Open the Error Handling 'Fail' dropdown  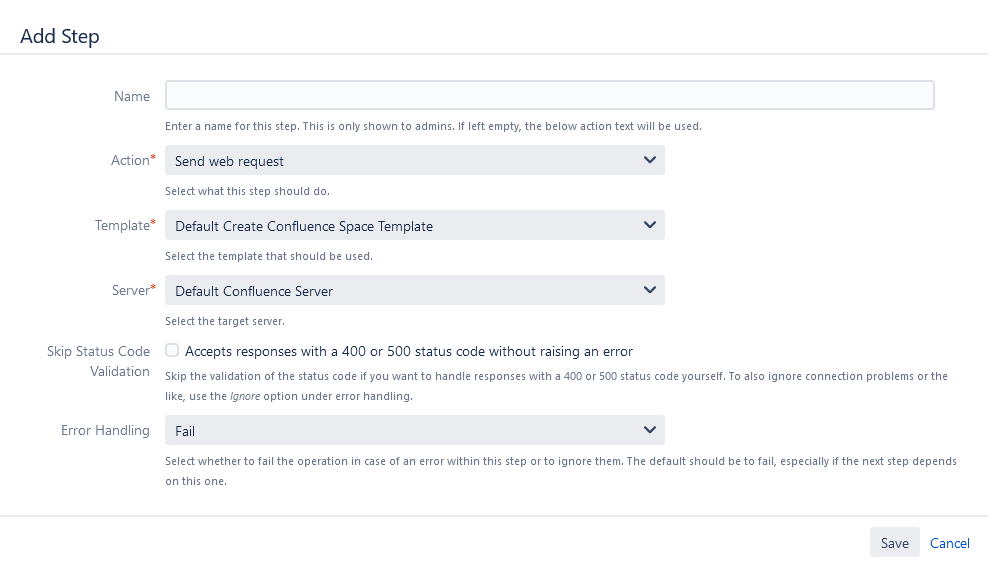click(400, 430)
